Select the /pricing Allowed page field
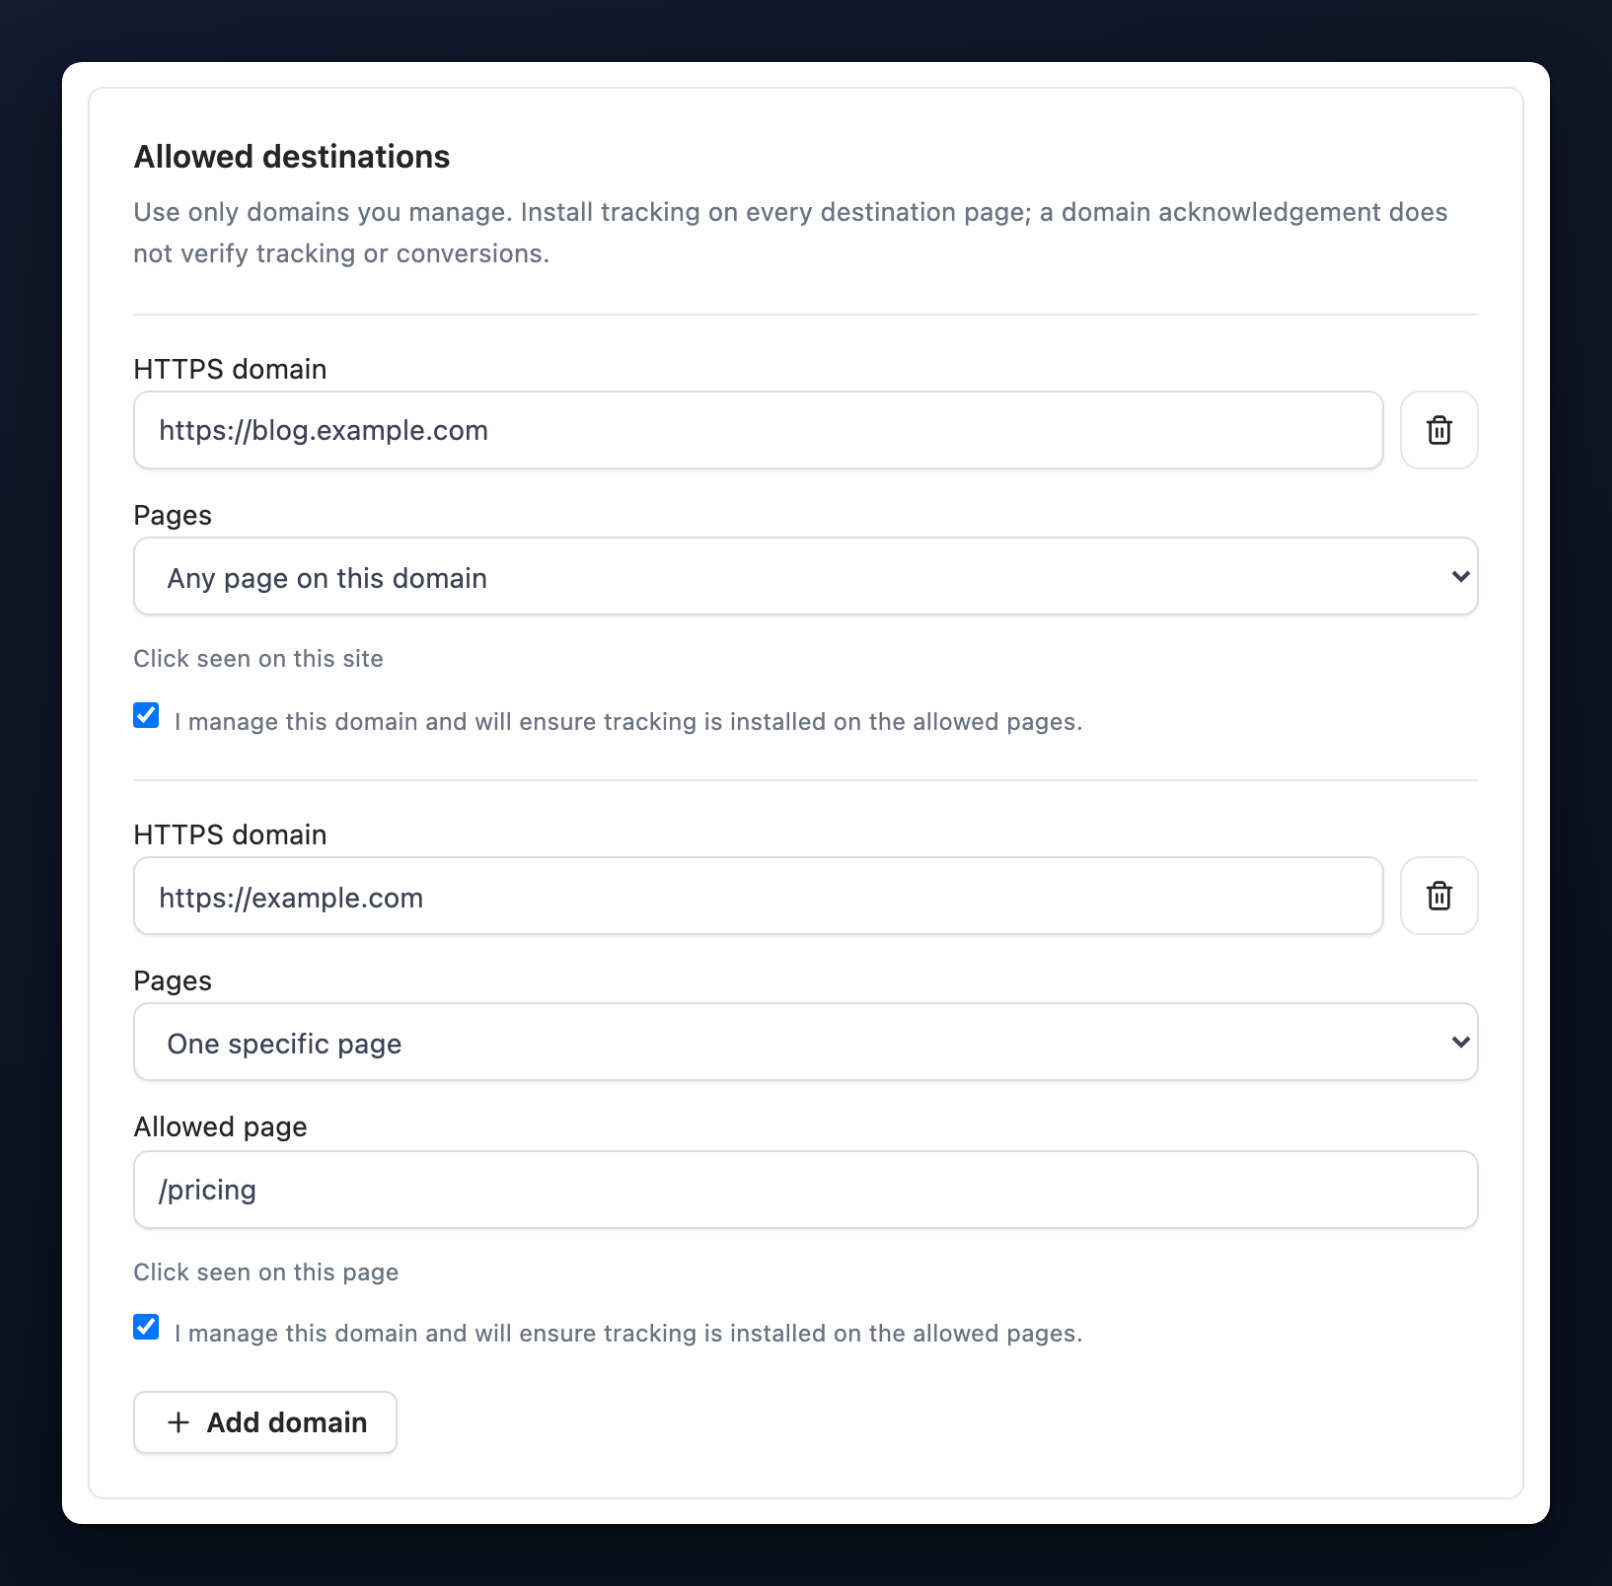This screenshot has height=1586, width=1612. click(x=806, y=1190)
